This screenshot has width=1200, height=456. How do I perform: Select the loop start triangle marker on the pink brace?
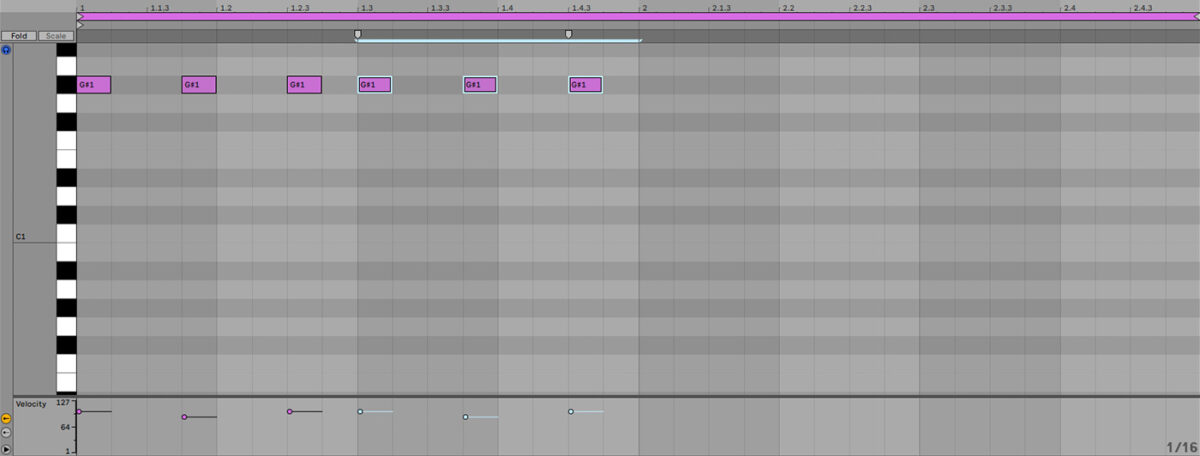pos(80,17)
